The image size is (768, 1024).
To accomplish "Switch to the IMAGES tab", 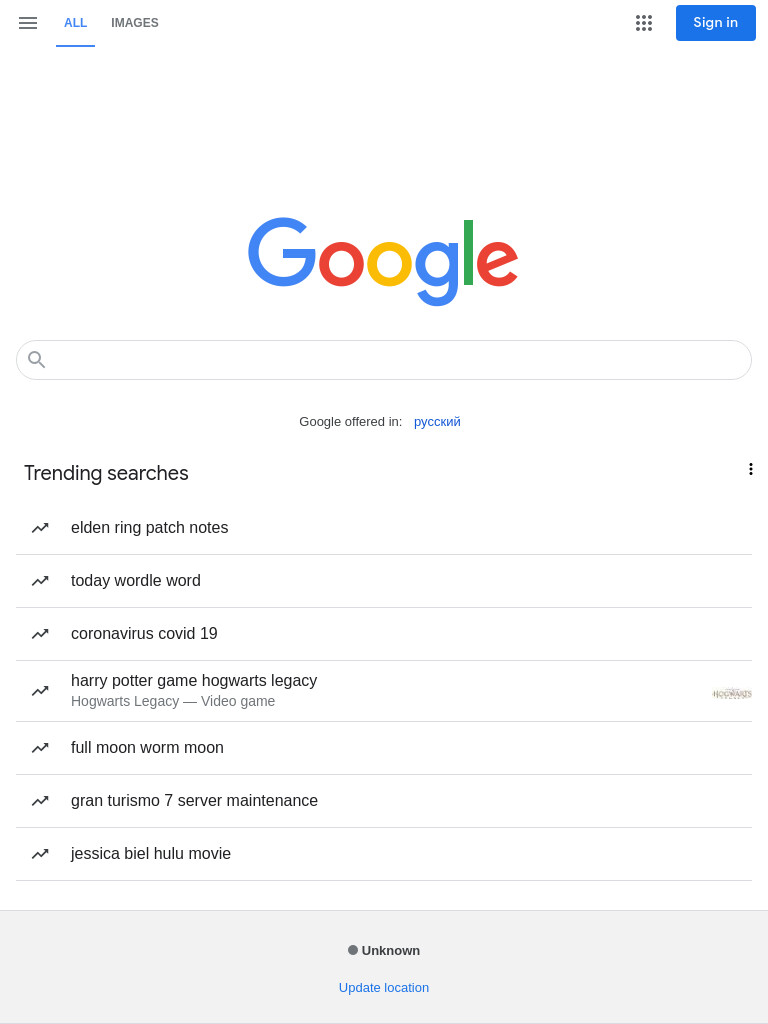I will pos(135,23).
